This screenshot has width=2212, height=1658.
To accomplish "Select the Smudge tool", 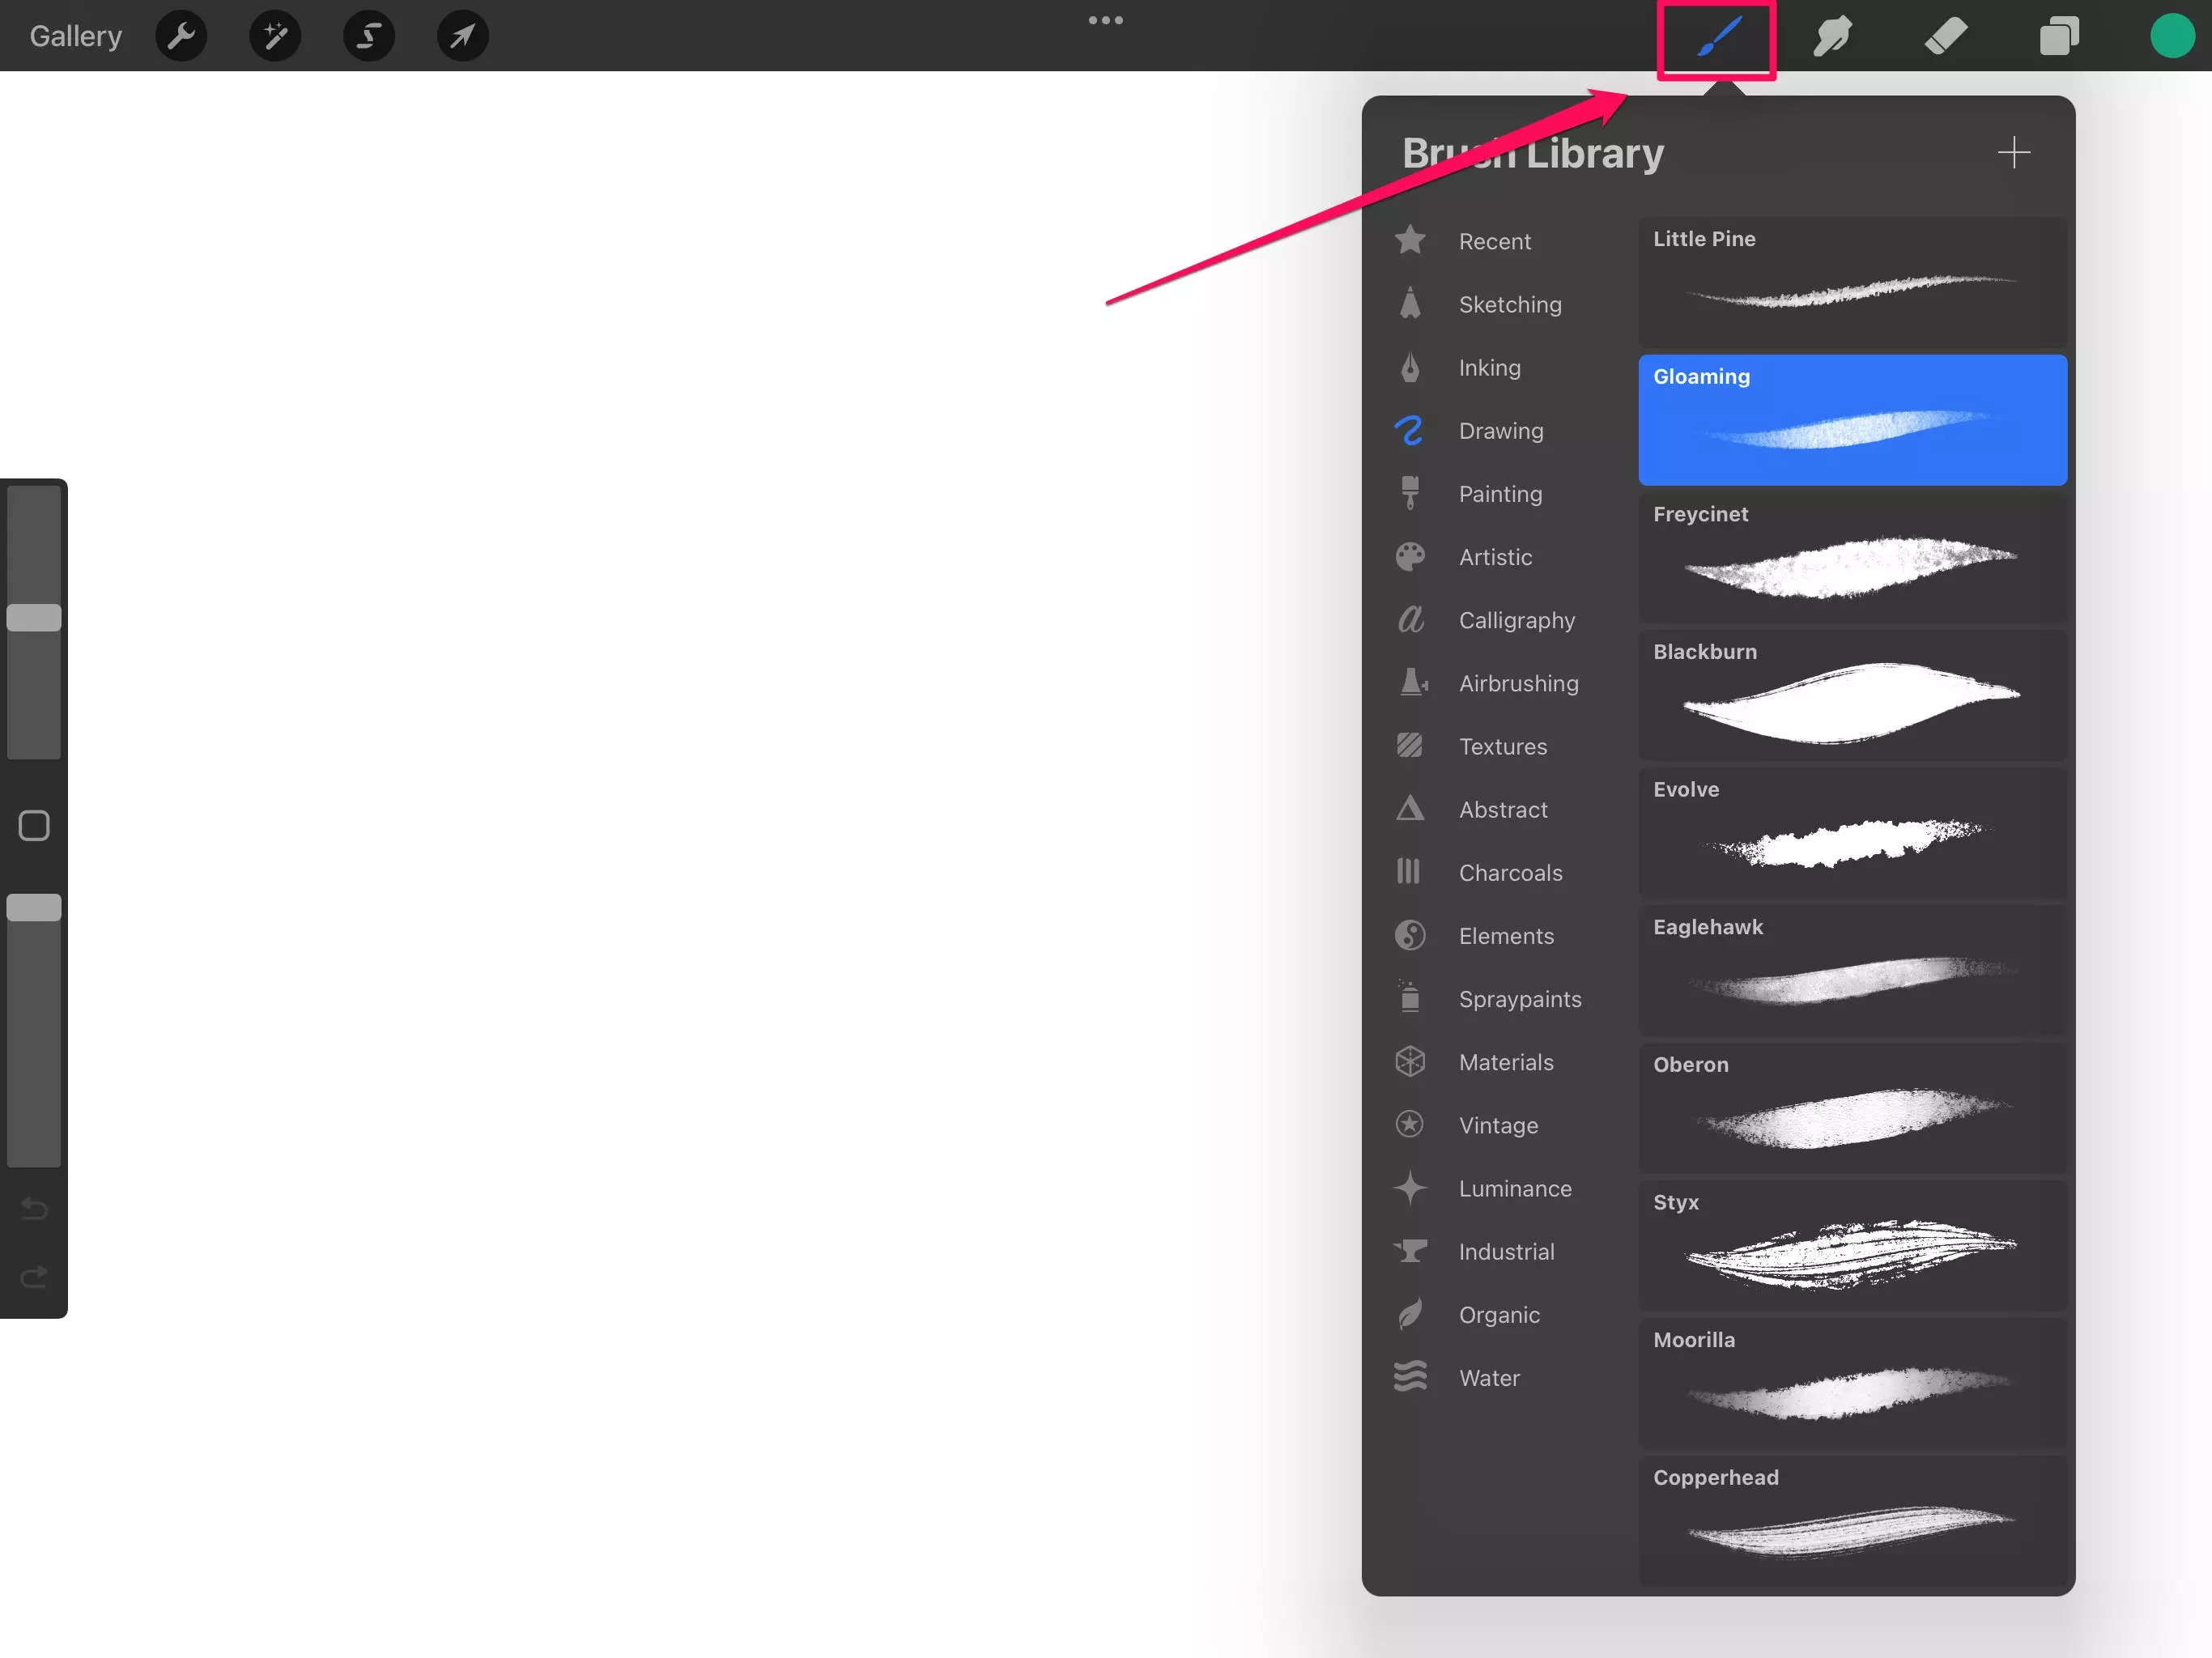I will point(1829,35).
